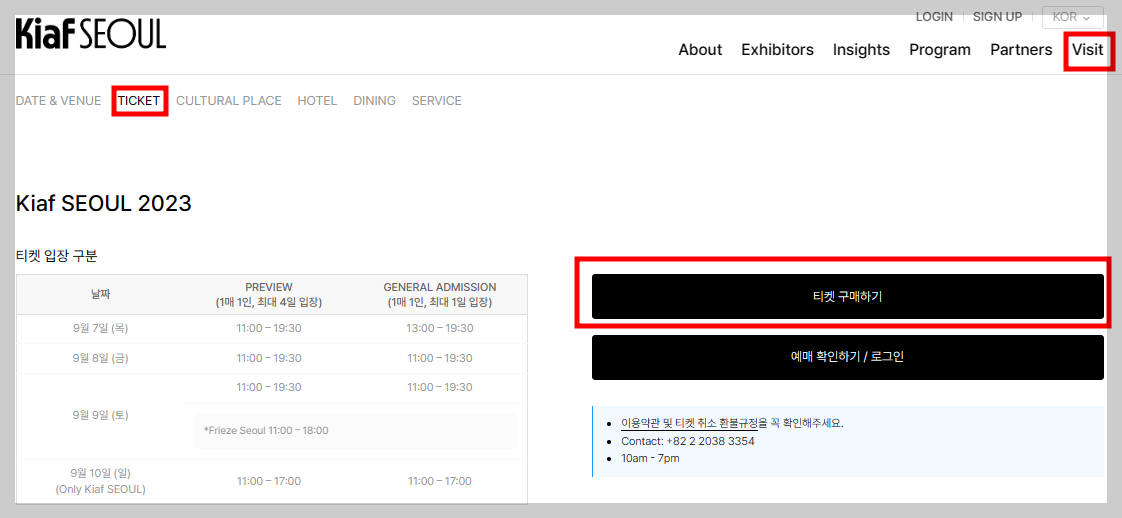This screenshot has height=518, width=1122.
Task: Click the 9월 7일 (목) row label
Action: 101,328
